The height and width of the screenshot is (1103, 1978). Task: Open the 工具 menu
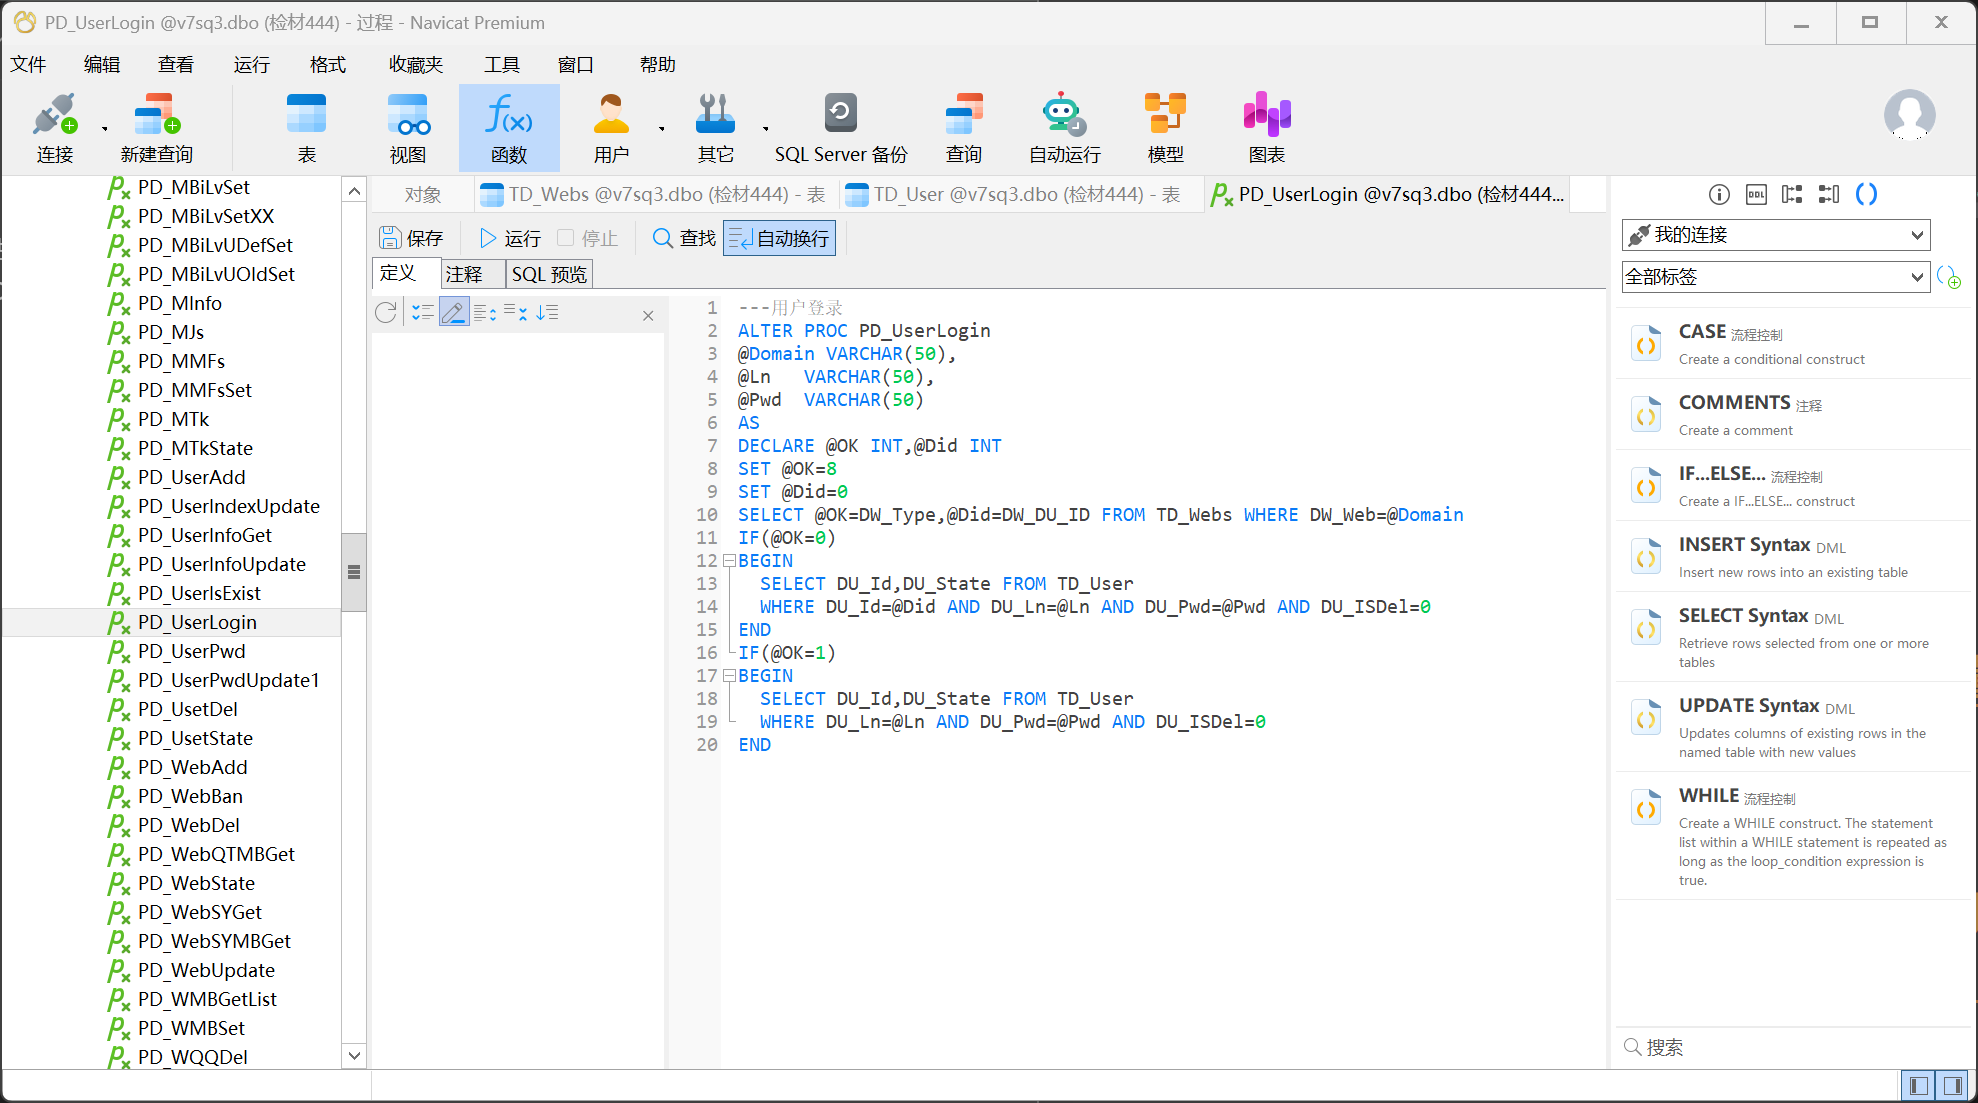(502, 65)
